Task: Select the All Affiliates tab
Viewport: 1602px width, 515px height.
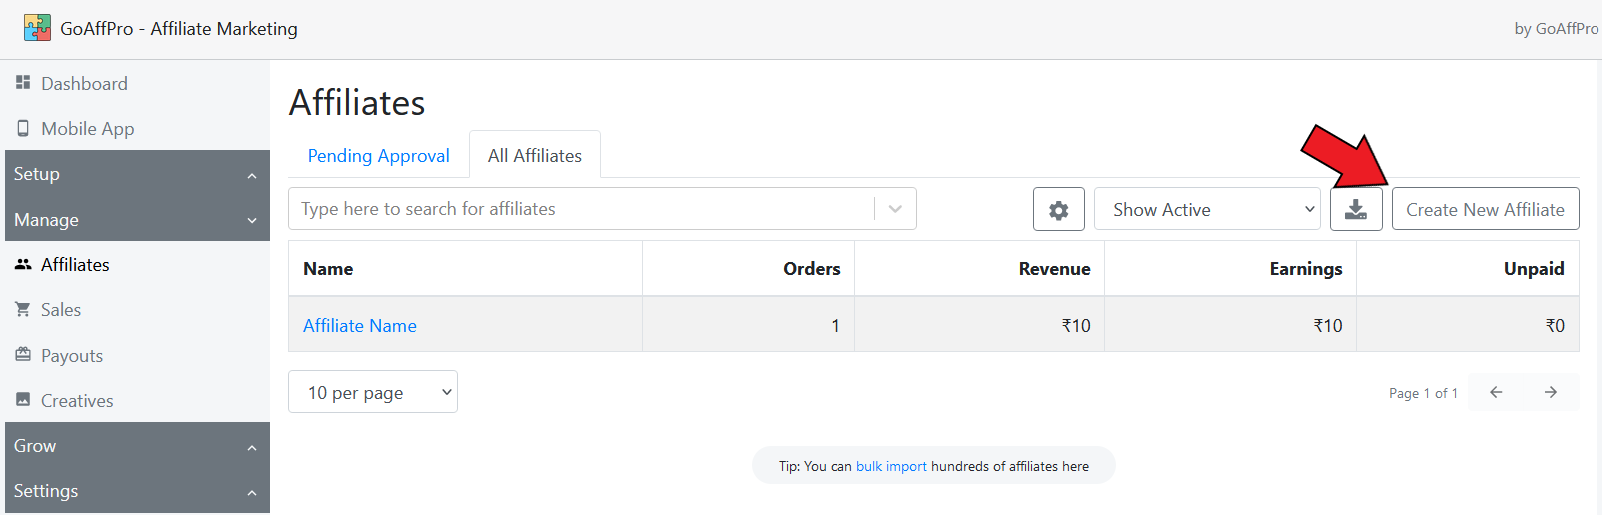Action: point(535,156)
